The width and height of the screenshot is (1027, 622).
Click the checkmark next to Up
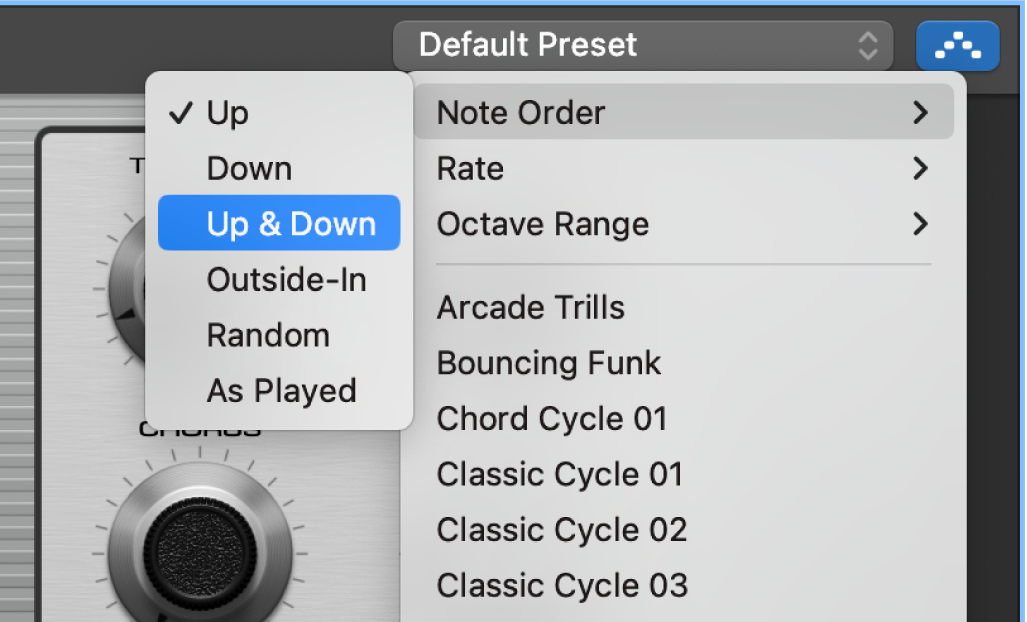click(179, 113)
